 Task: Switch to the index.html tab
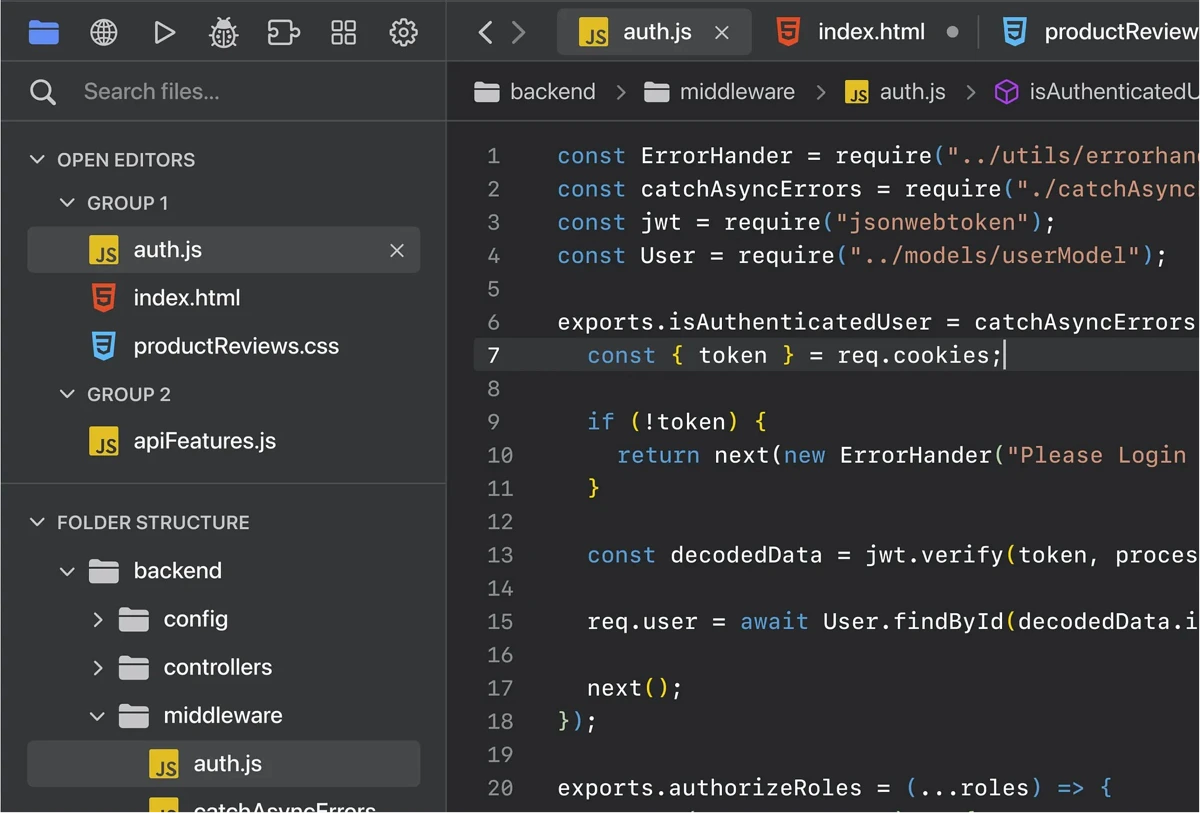(x=870, y=31)
